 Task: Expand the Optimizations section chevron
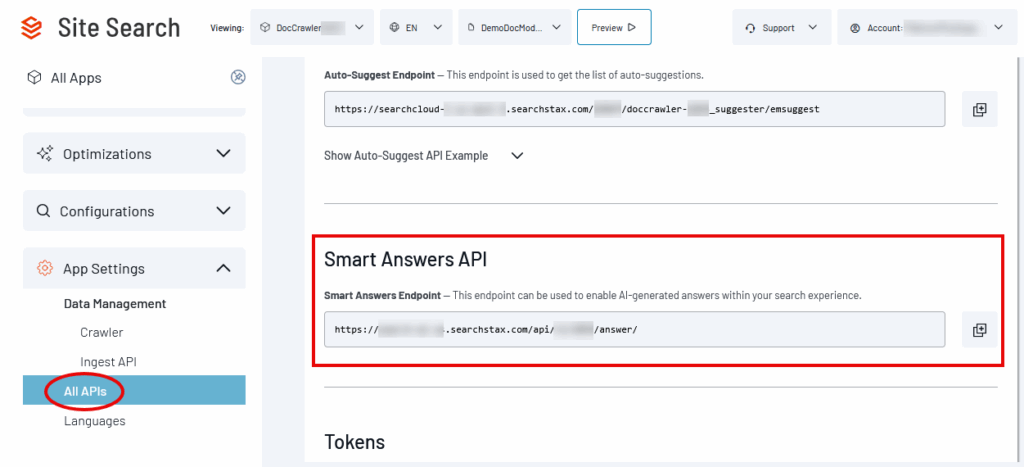223,154
